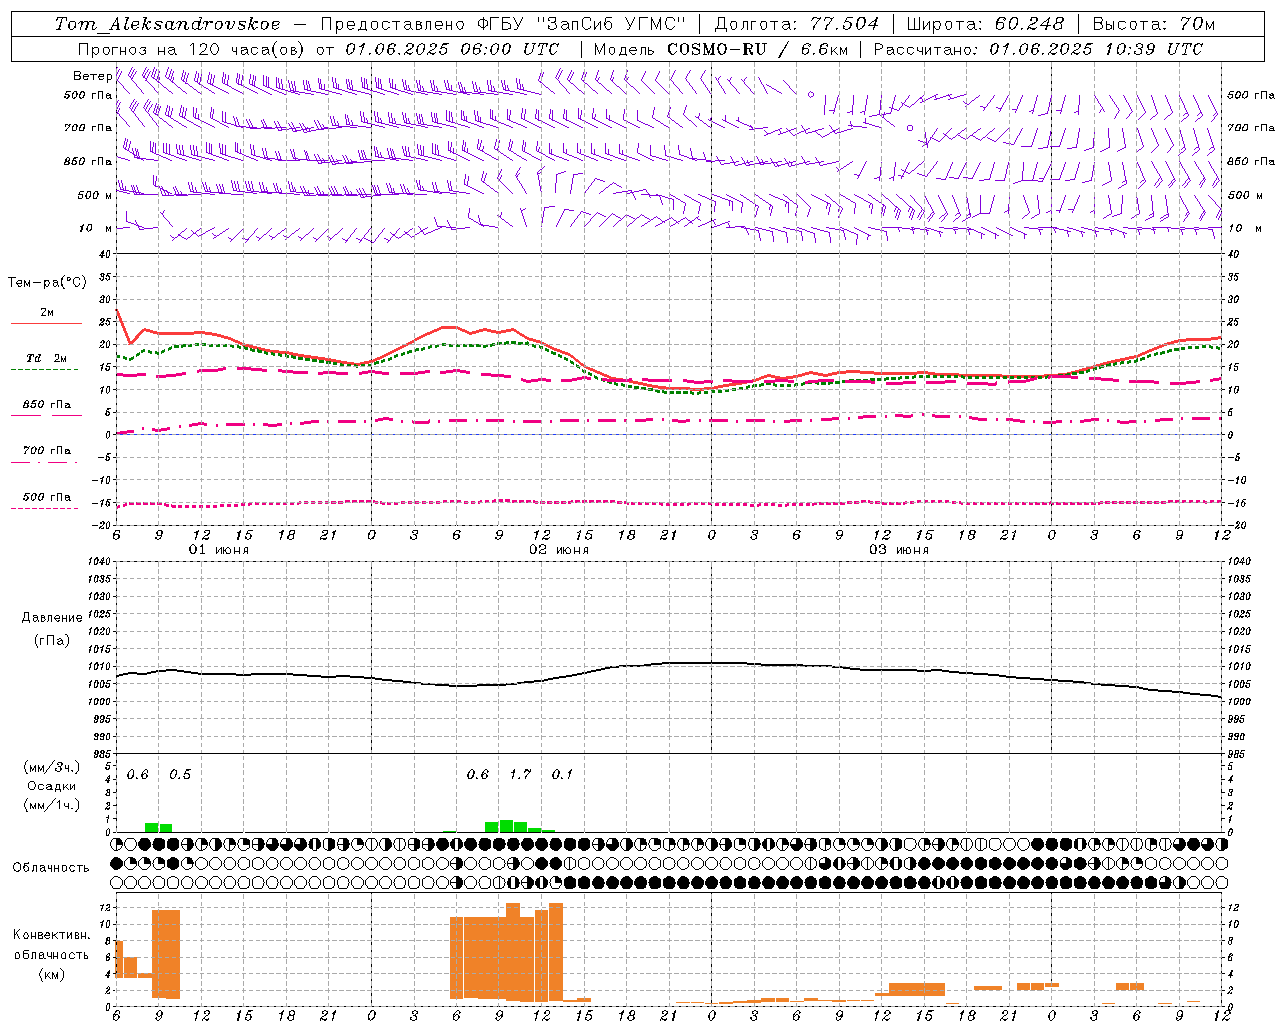Click the Td 2м dew point legend entry
This screenshot has height=1024, width=1280.
46,358
